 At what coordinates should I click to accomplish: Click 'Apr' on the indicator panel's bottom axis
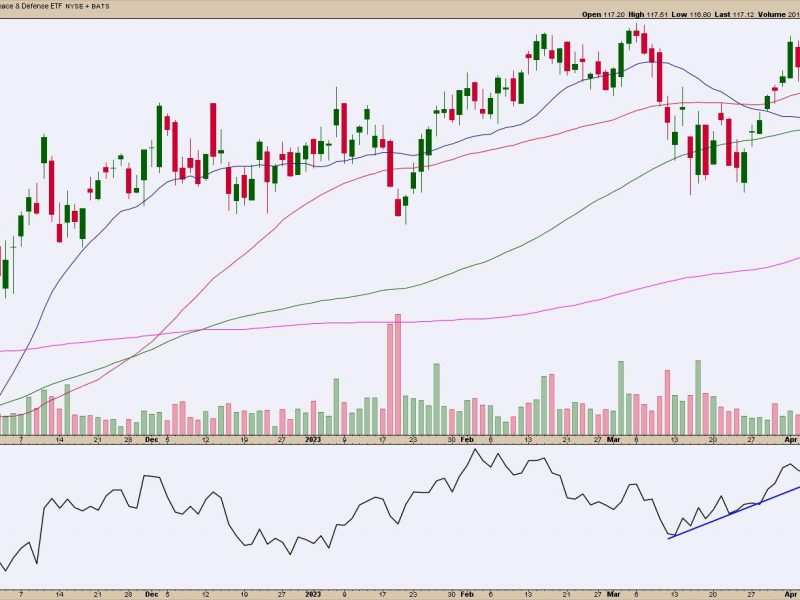[791, 594]
